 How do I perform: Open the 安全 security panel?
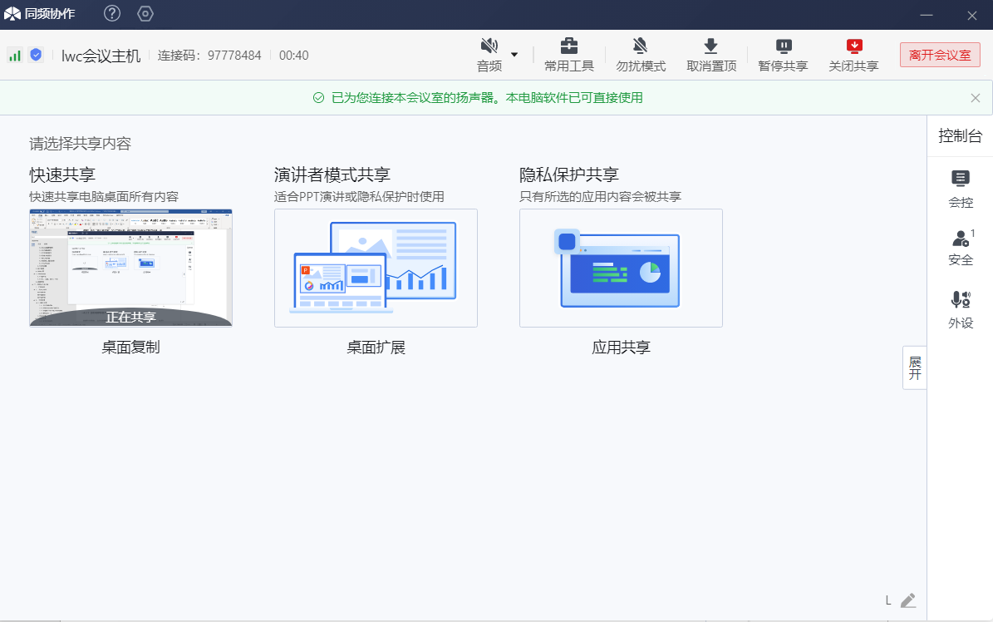[960, 247]
